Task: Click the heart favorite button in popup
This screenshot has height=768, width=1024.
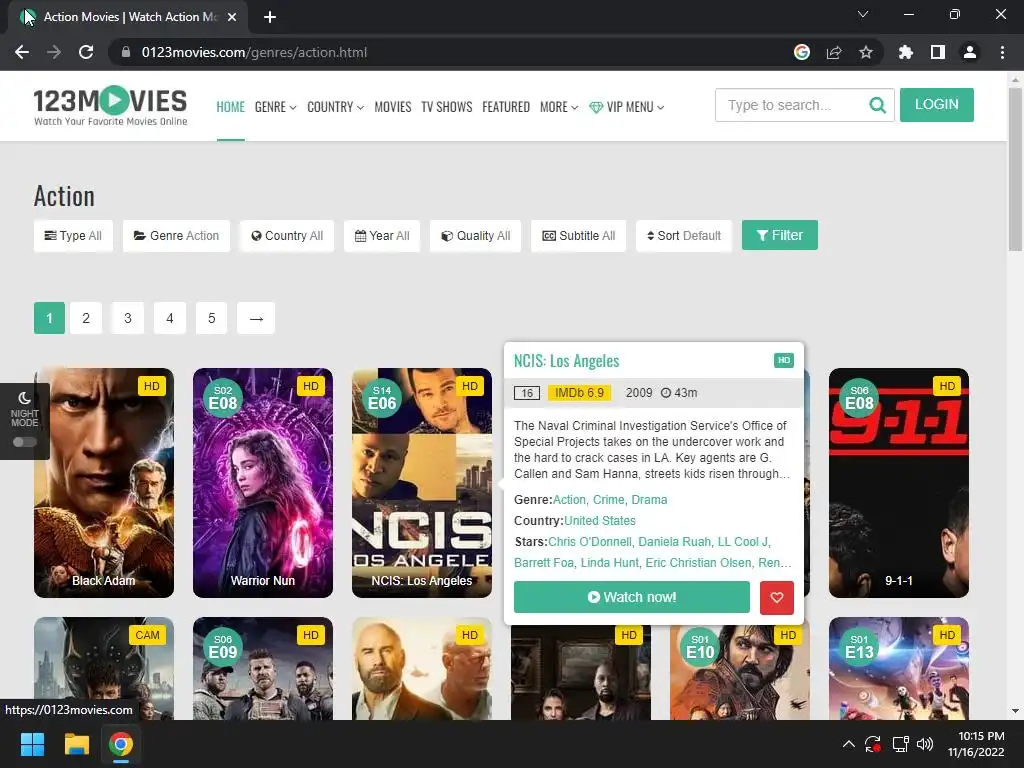Action: pos(776,598)
